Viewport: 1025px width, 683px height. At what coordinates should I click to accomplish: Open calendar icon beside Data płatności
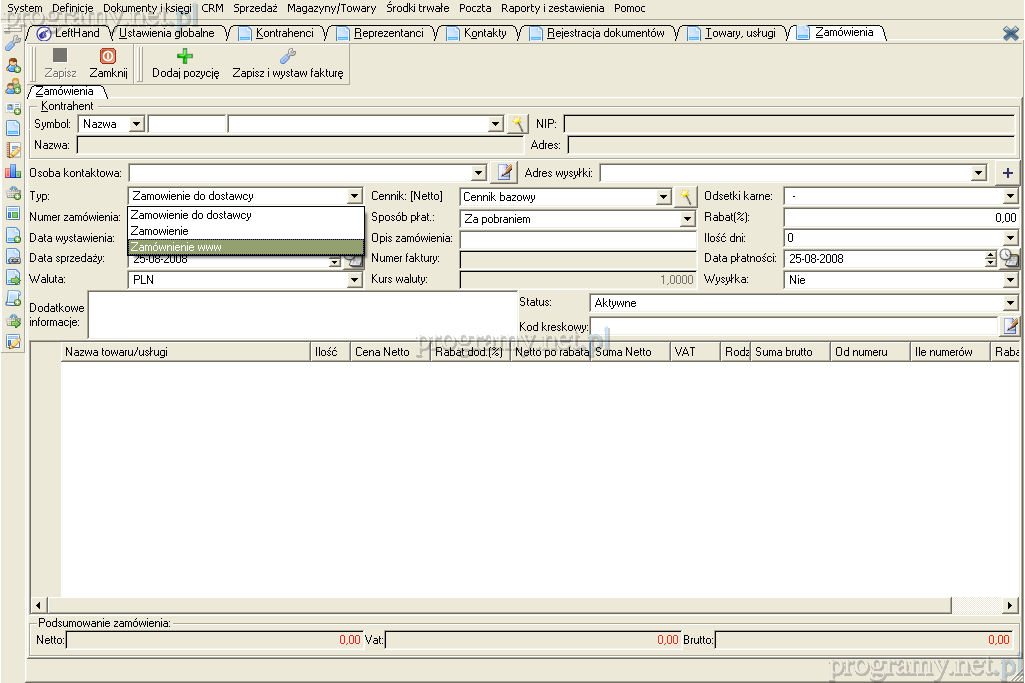coord(1009,258)
